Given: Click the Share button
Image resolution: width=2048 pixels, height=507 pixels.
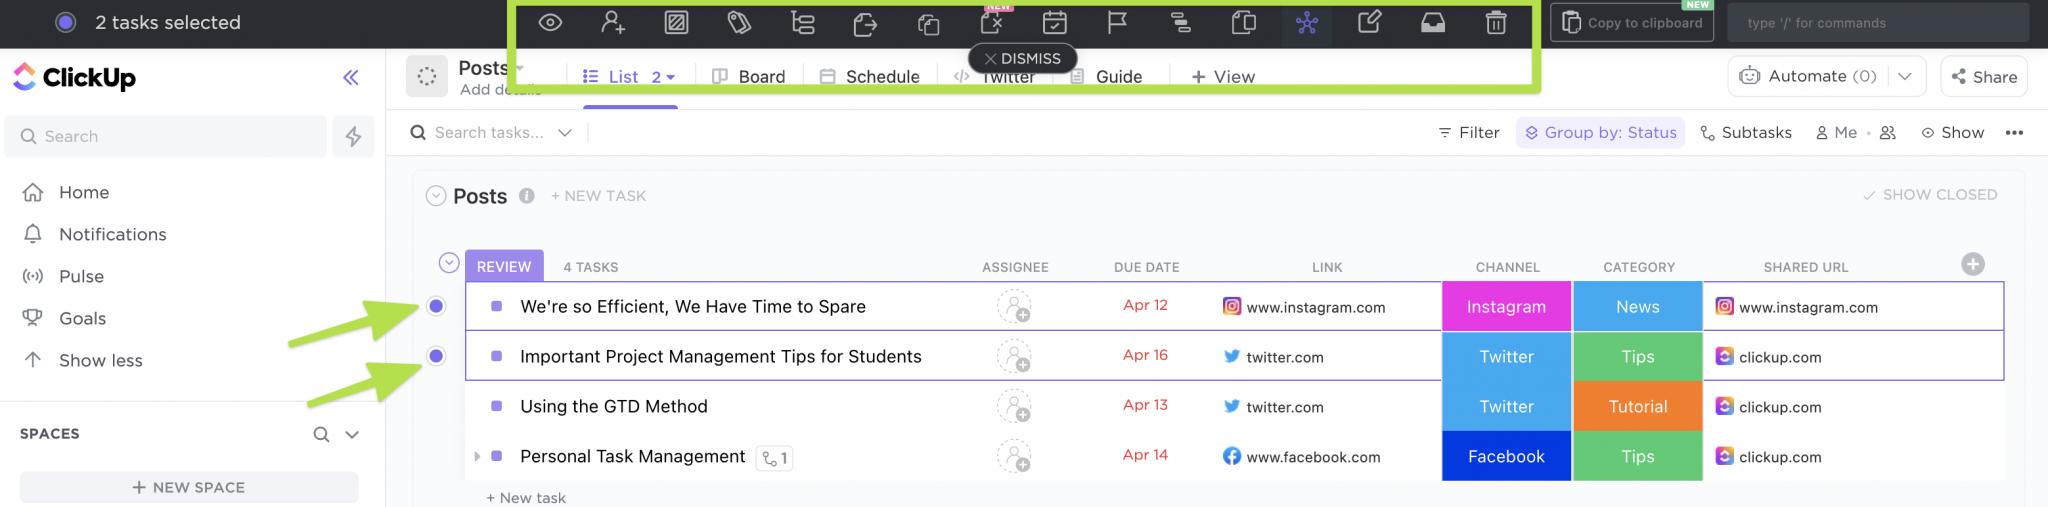Looking at the screenshot, I should pos(1983,77).
